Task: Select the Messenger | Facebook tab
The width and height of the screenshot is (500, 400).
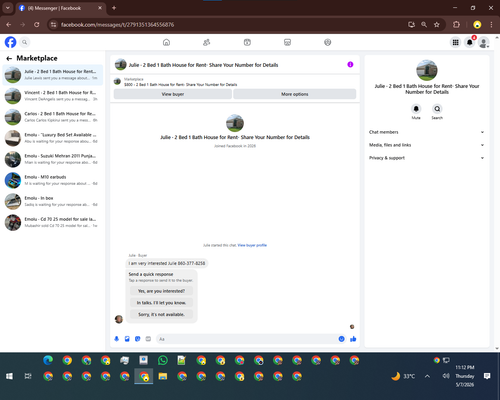Action: (x=61, y=8)
